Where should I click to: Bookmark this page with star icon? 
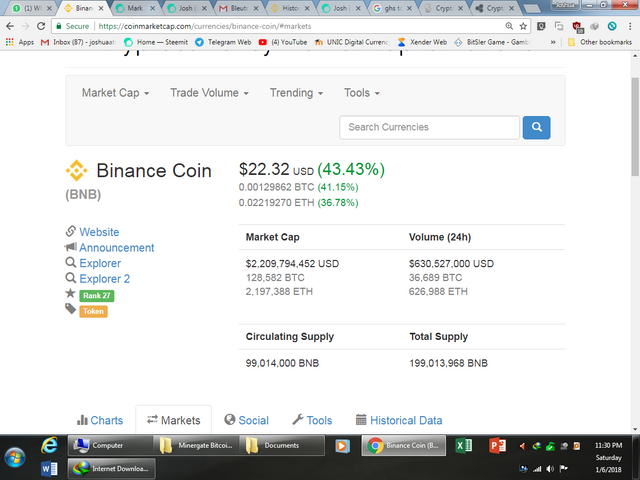(x=523, y=26)
